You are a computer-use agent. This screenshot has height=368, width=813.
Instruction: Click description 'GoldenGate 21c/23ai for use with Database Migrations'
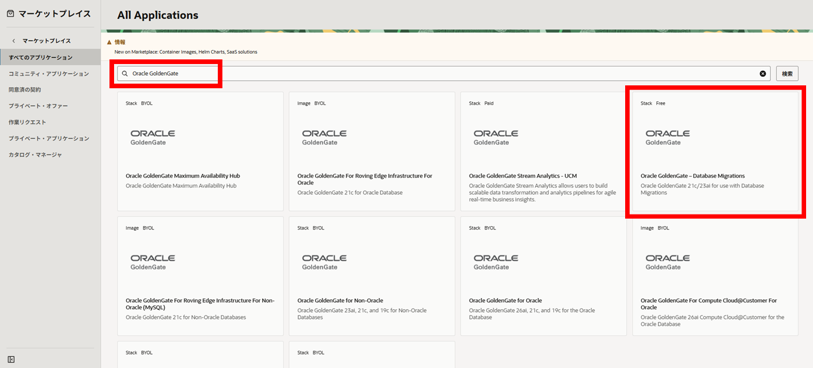tap(703, 189)
